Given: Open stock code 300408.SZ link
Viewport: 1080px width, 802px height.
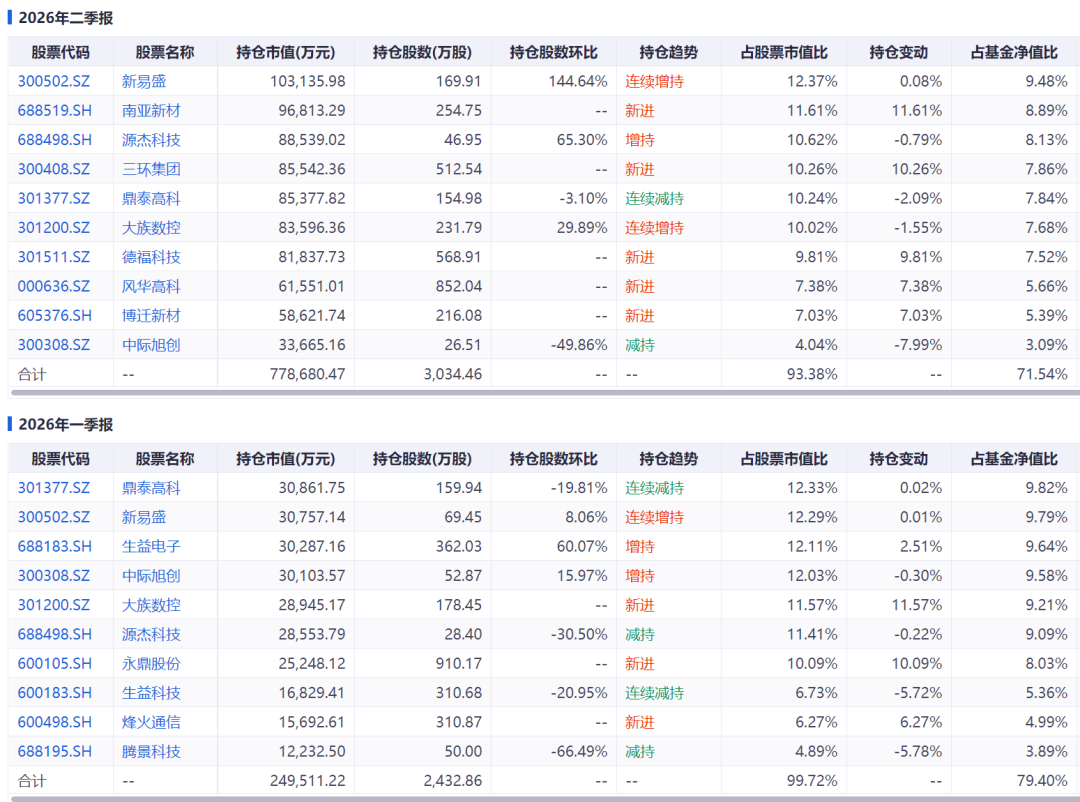Looking at the screenshot, I should click(54, 169).
